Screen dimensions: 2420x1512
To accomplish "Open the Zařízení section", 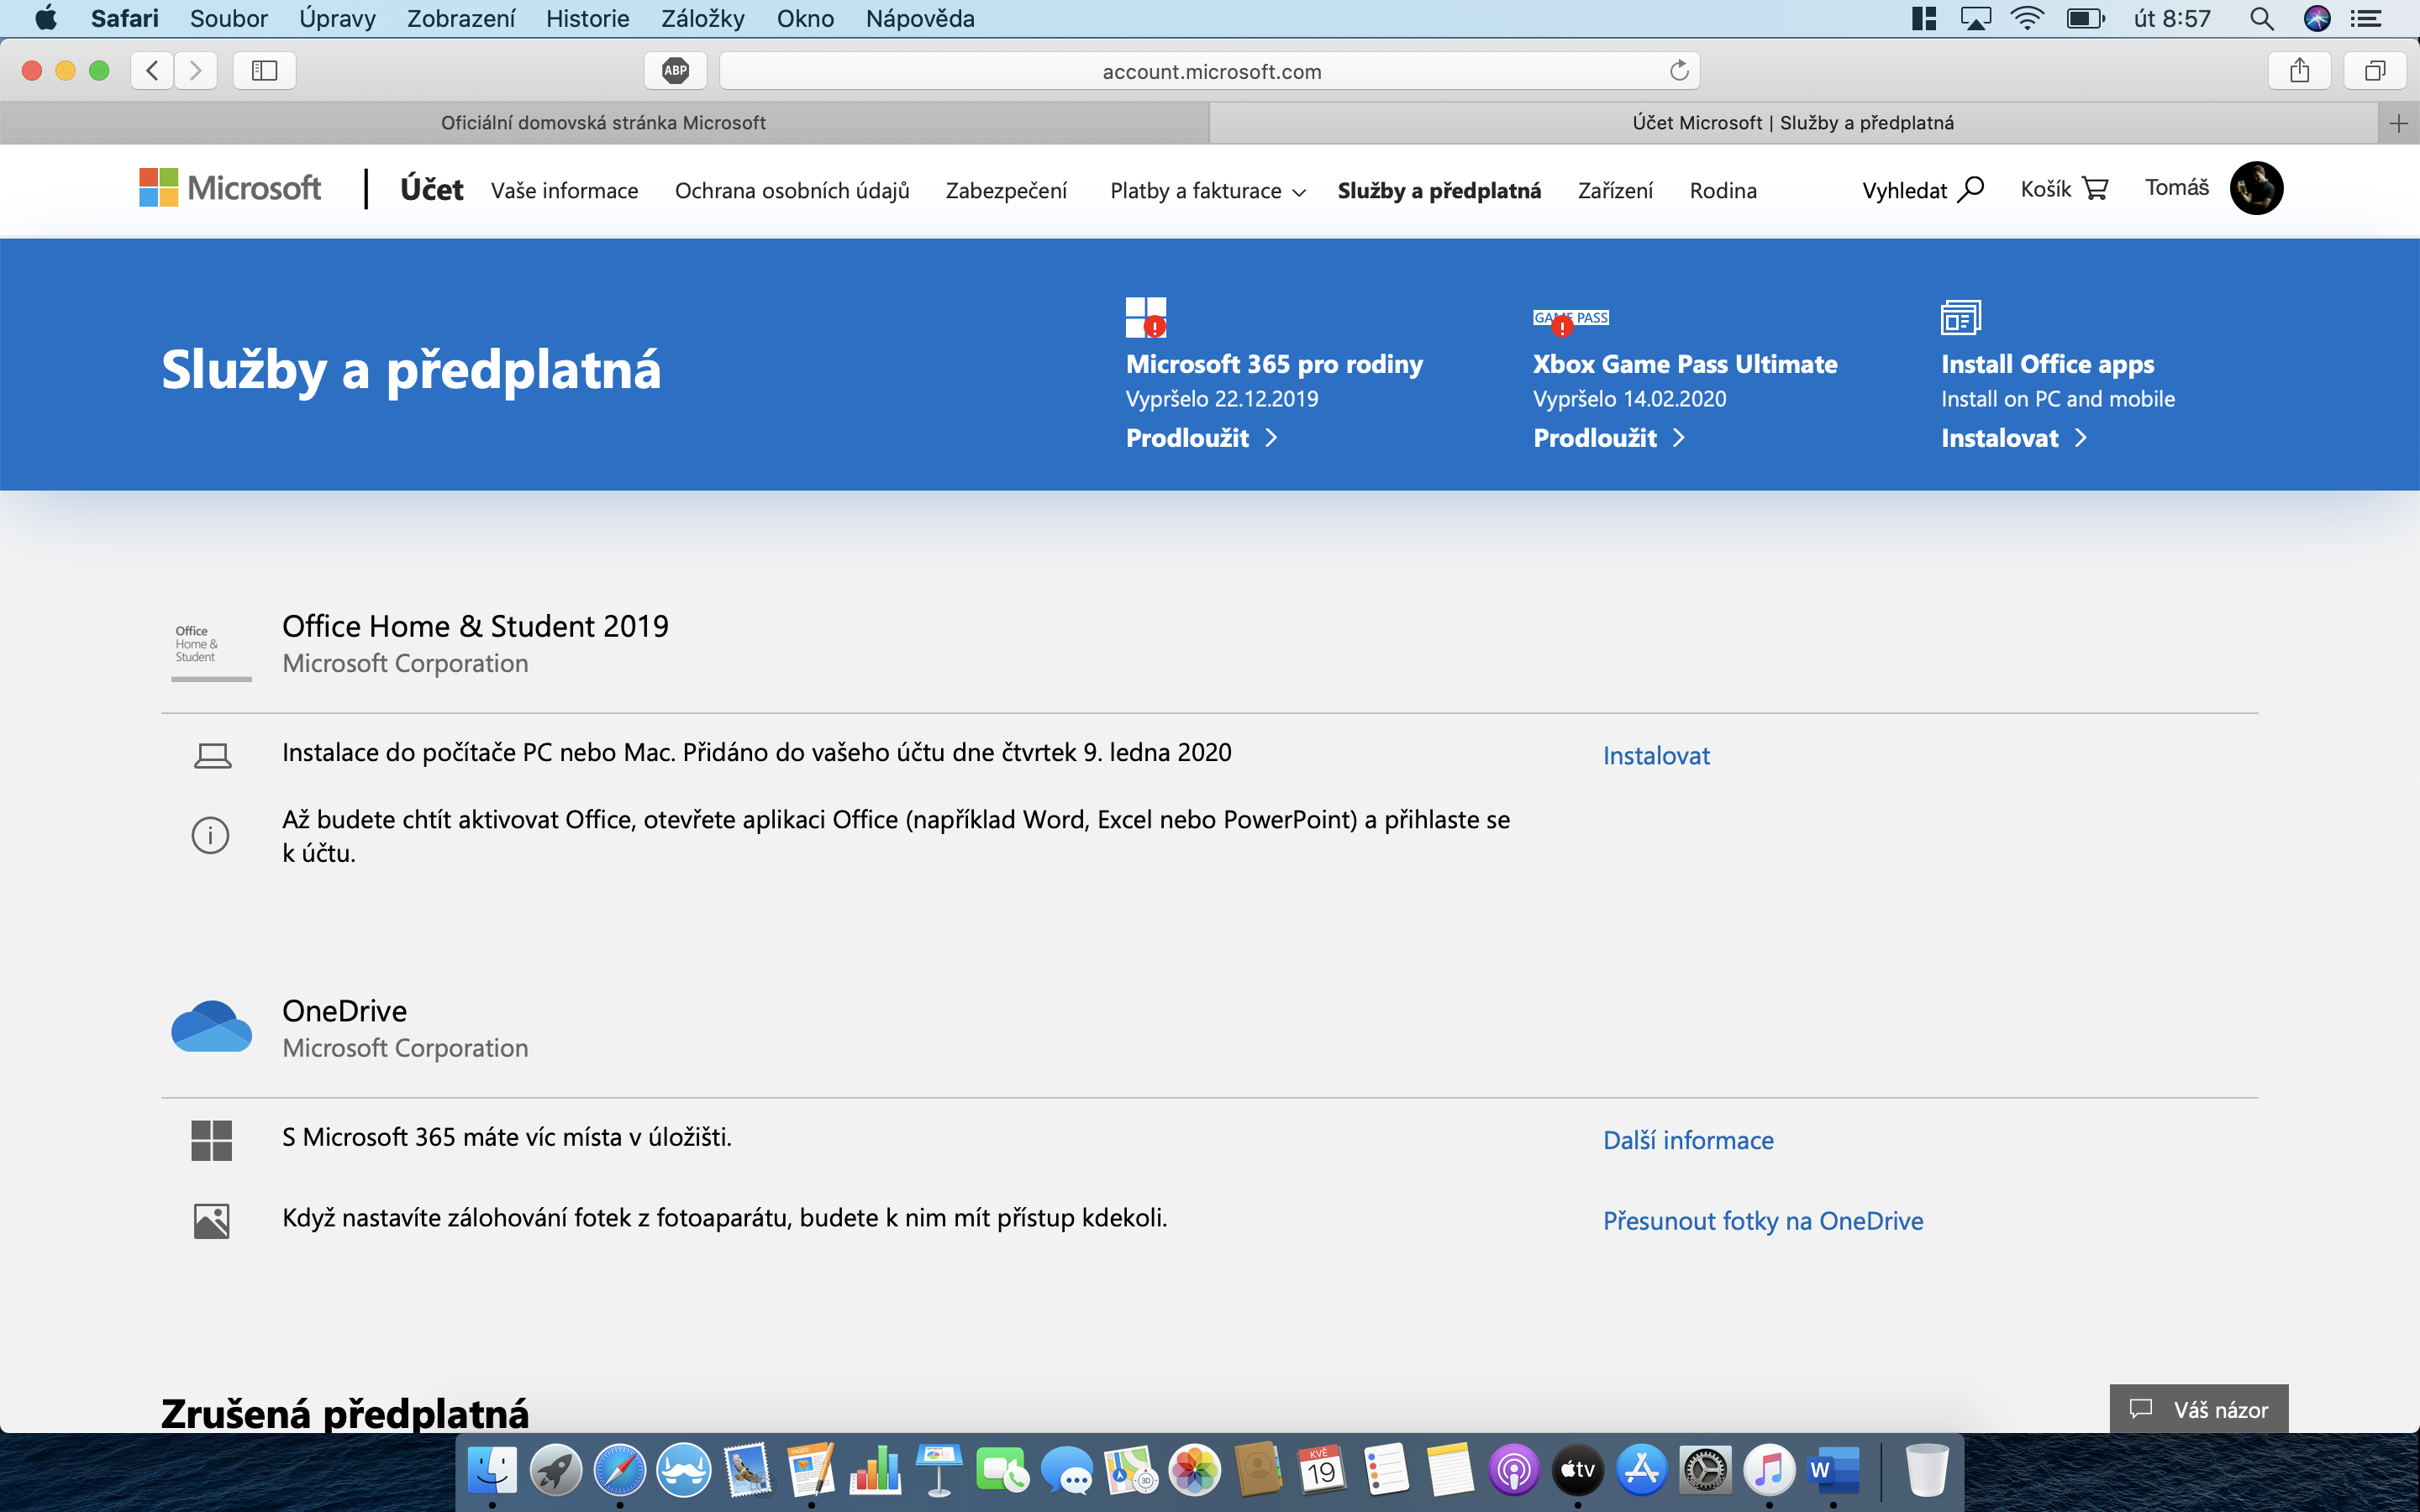I will coord(1615,190).
